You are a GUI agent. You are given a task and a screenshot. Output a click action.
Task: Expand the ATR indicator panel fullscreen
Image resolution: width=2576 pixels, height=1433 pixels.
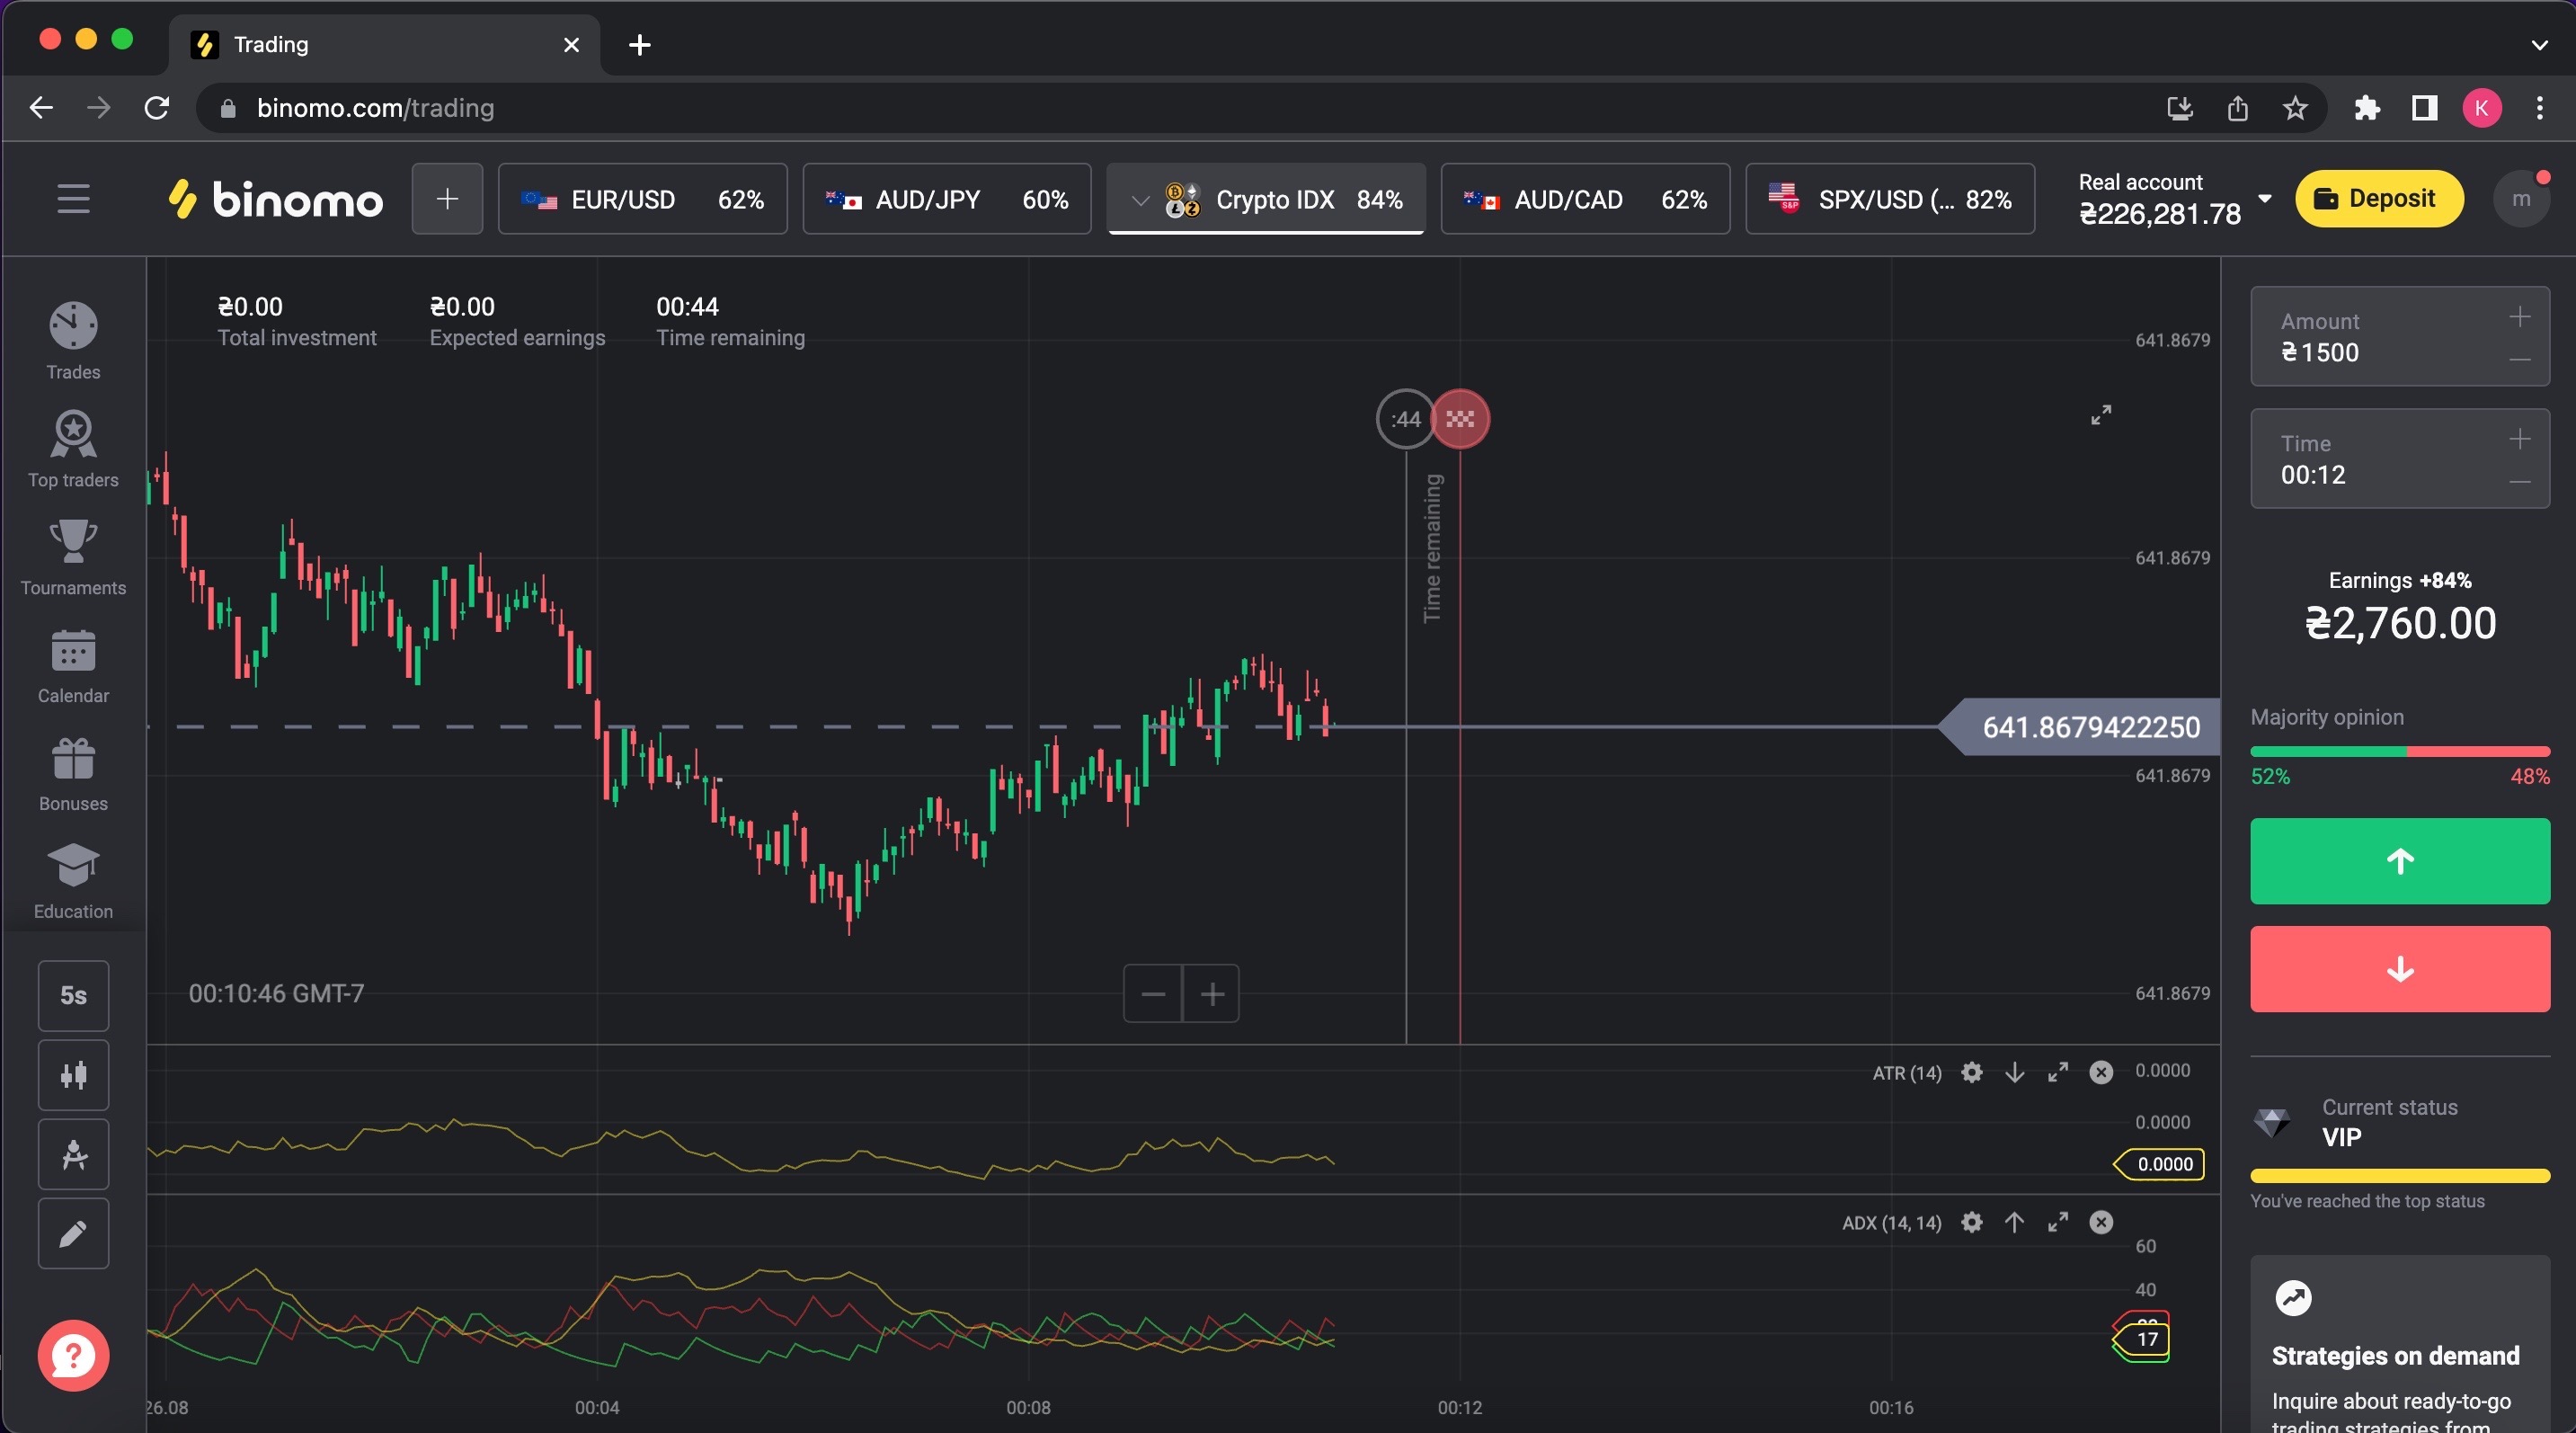click(2057, 1072)
